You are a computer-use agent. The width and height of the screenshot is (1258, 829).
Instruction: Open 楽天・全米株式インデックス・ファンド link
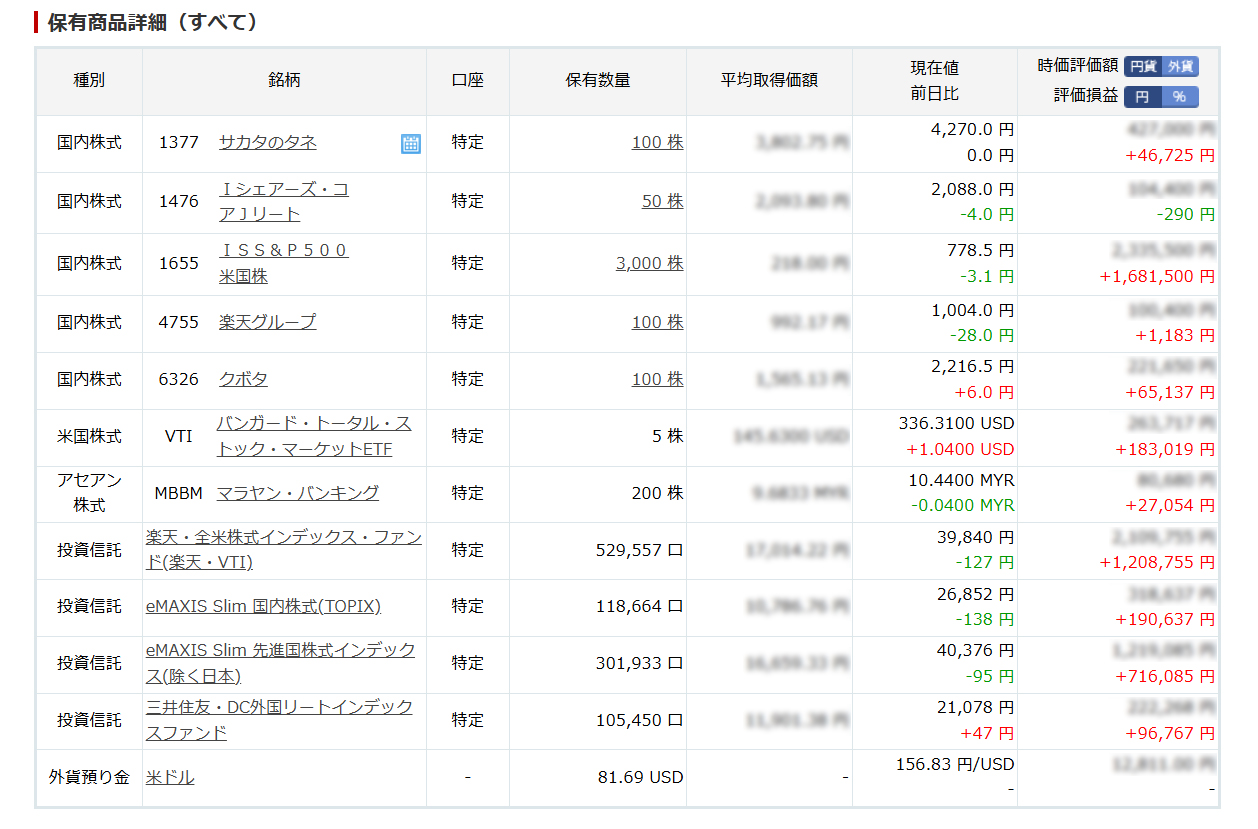pos(283,538)
